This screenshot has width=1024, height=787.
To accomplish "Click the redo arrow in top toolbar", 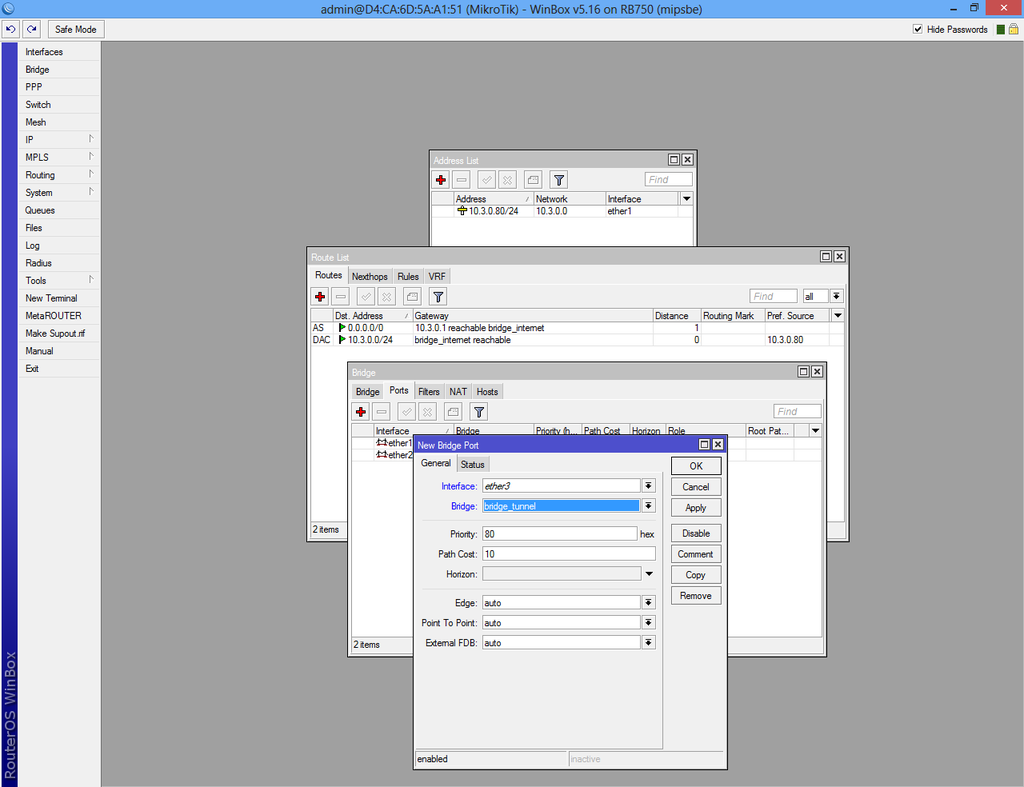I will tap(32, 29).
